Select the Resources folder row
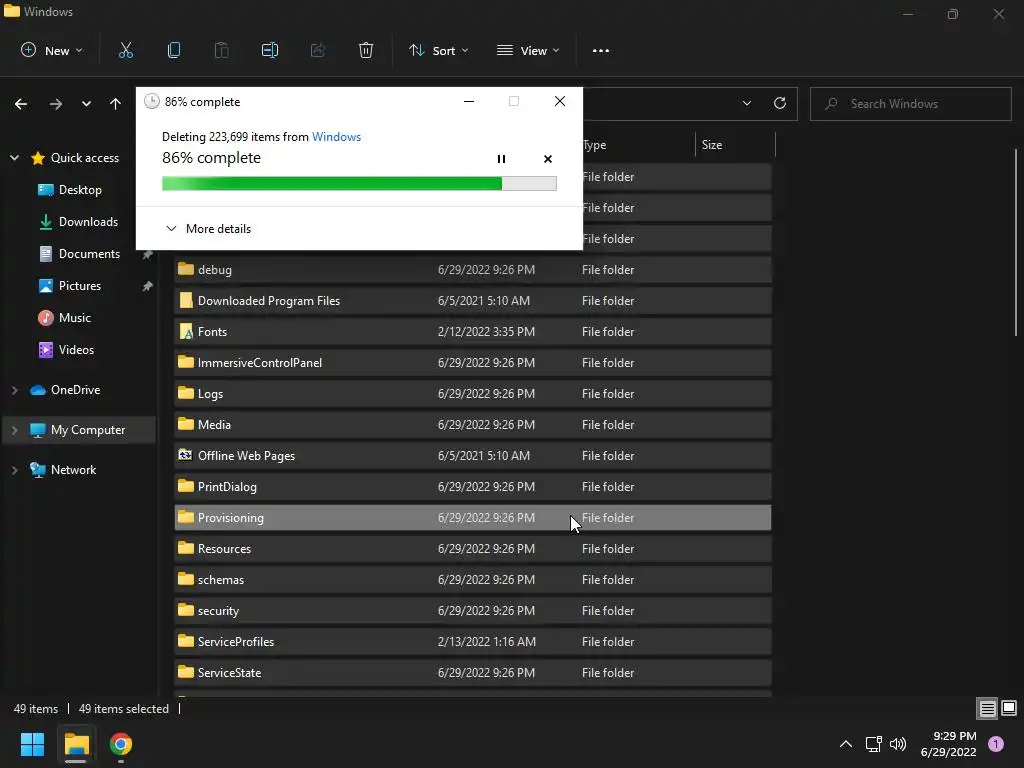 point(472,549)
